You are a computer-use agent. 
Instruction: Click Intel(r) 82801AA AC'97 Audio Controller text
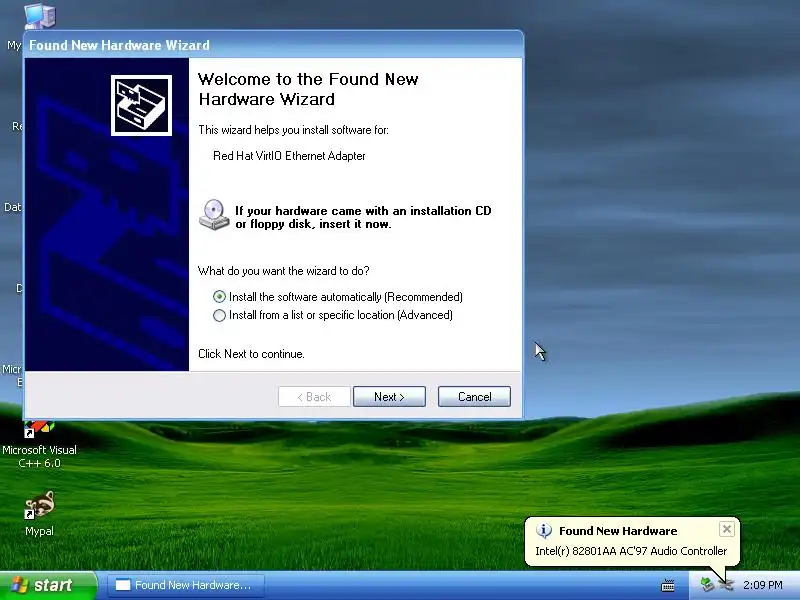[631, 551]
